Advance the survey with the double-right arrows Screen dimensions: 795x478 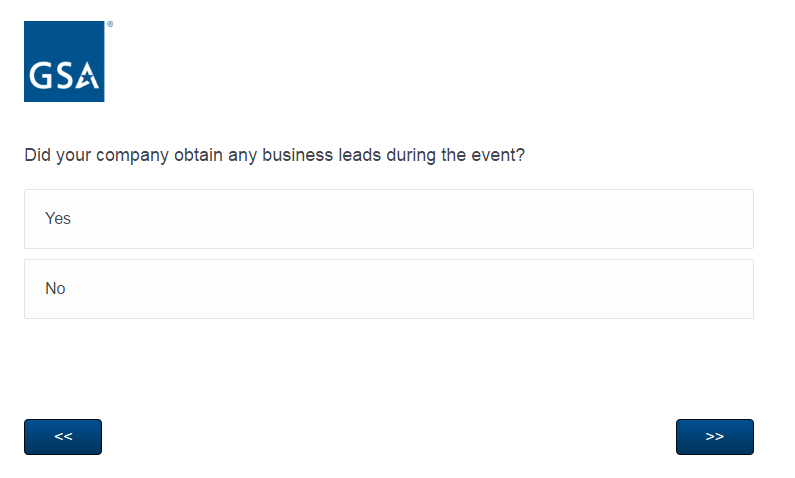click(x=714, y=437)
